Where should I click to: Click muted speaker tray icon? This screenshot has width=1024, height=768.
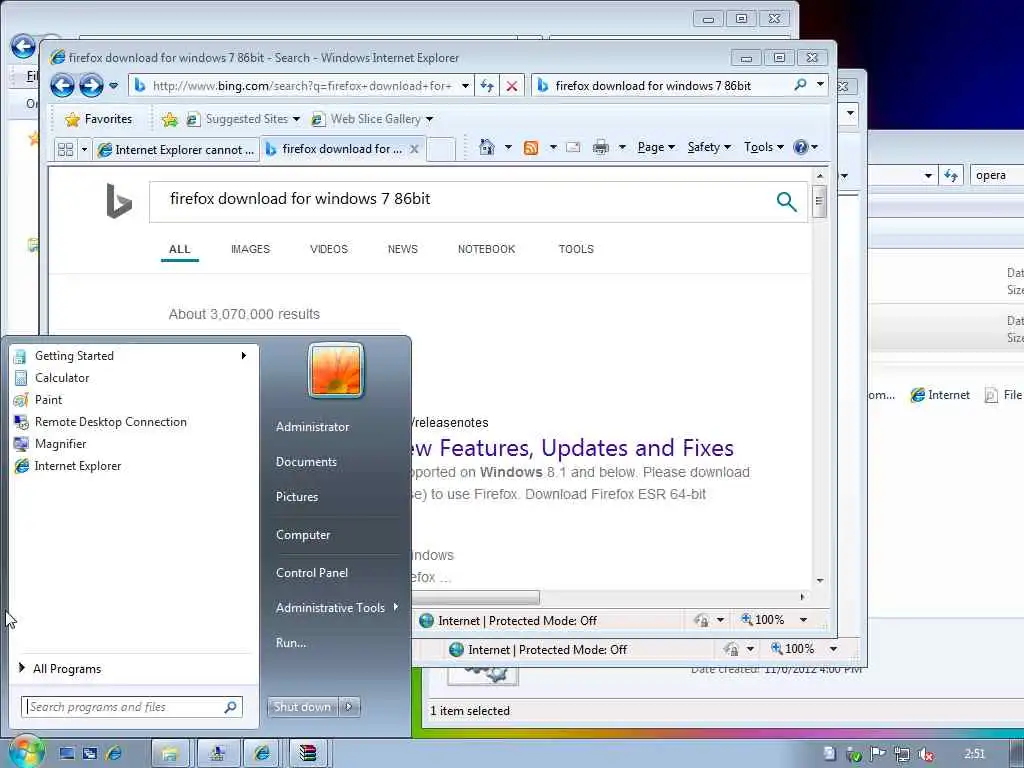[925, 754]
